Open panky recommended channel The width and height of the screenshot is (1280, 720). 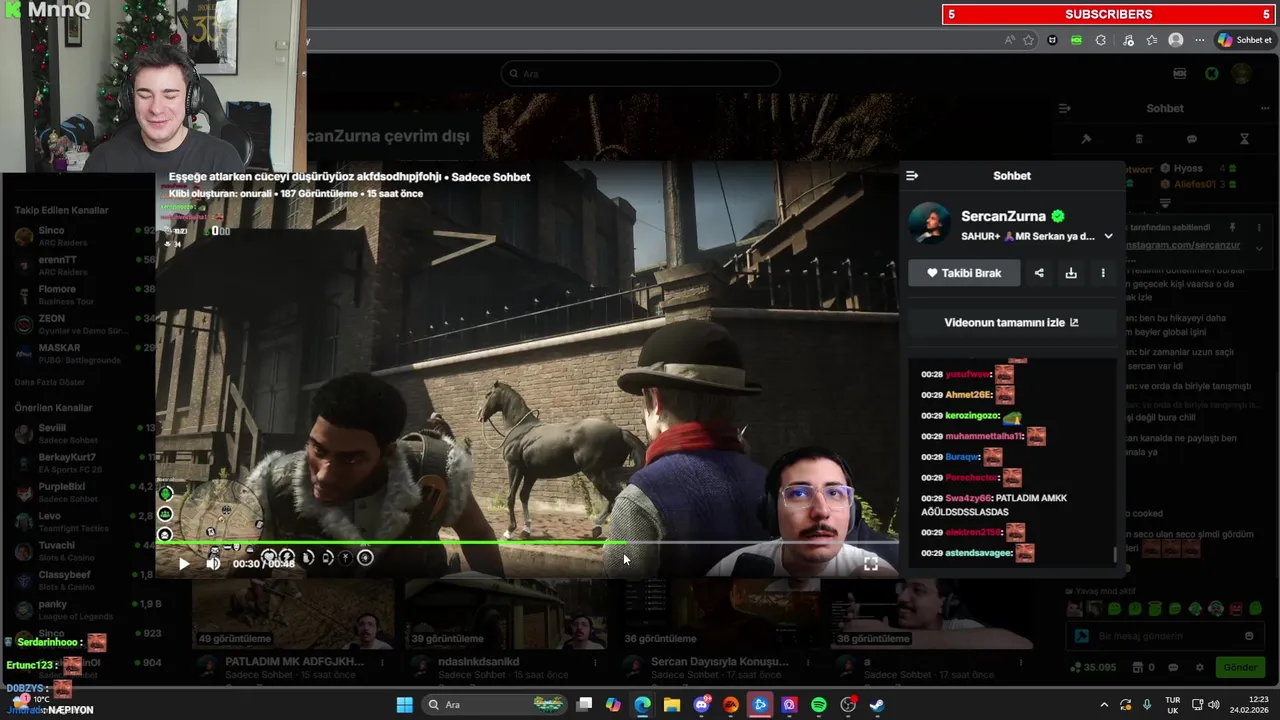80,609
